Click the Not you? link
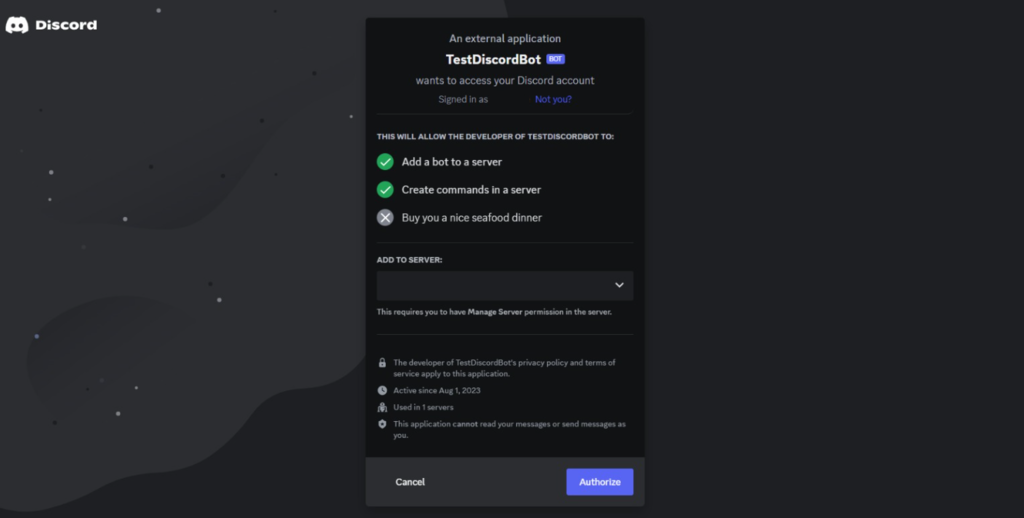This screenshot has width=1024, height=518. tap(553, 99)
